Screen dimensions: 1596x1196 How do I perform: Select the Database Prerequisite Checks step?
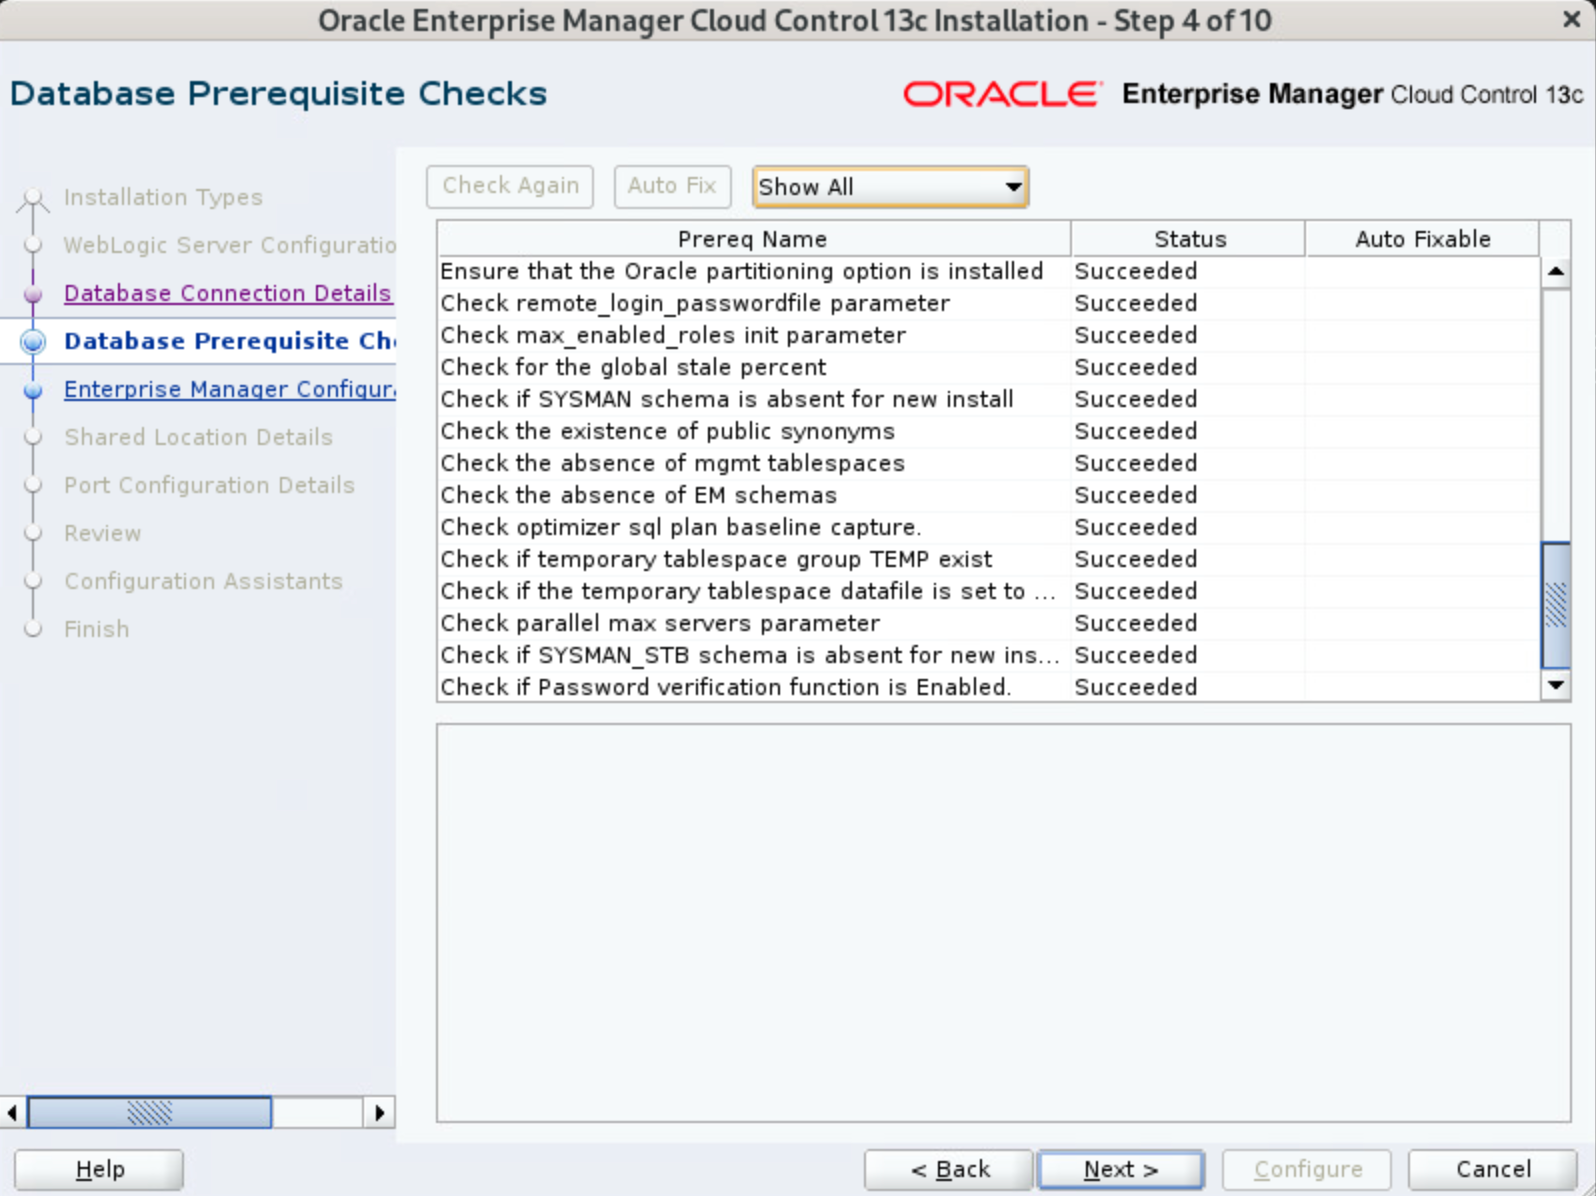click(230, 341)
